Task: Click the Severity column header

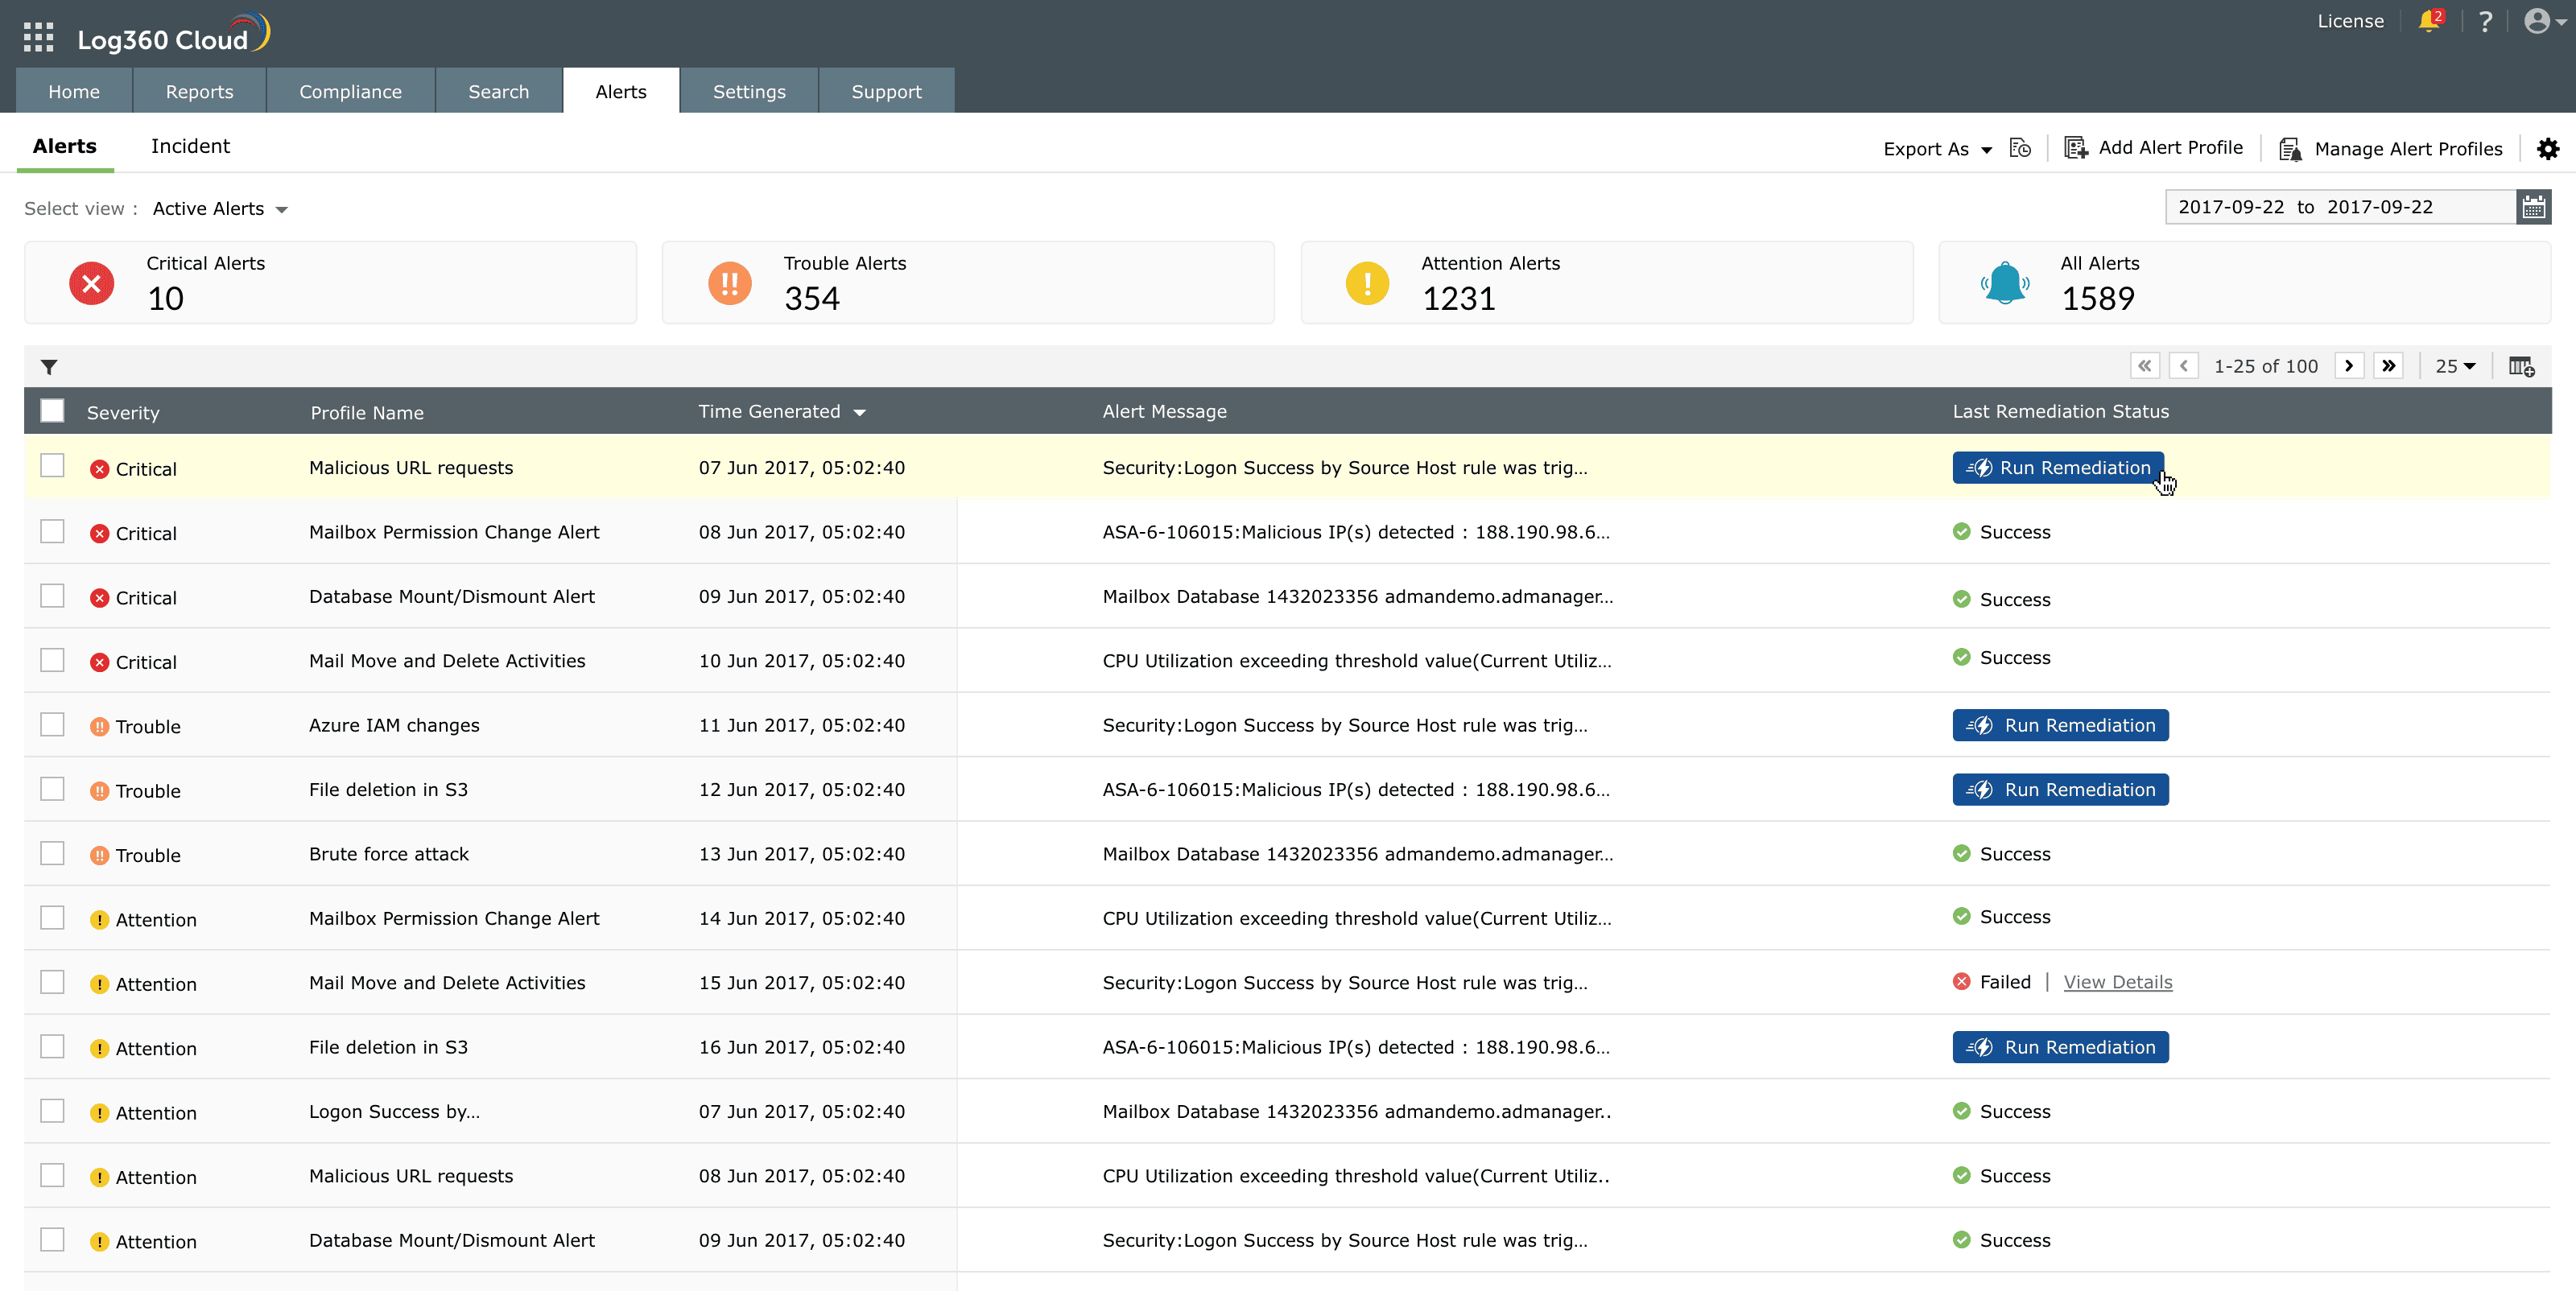Action: click(123, 412)
